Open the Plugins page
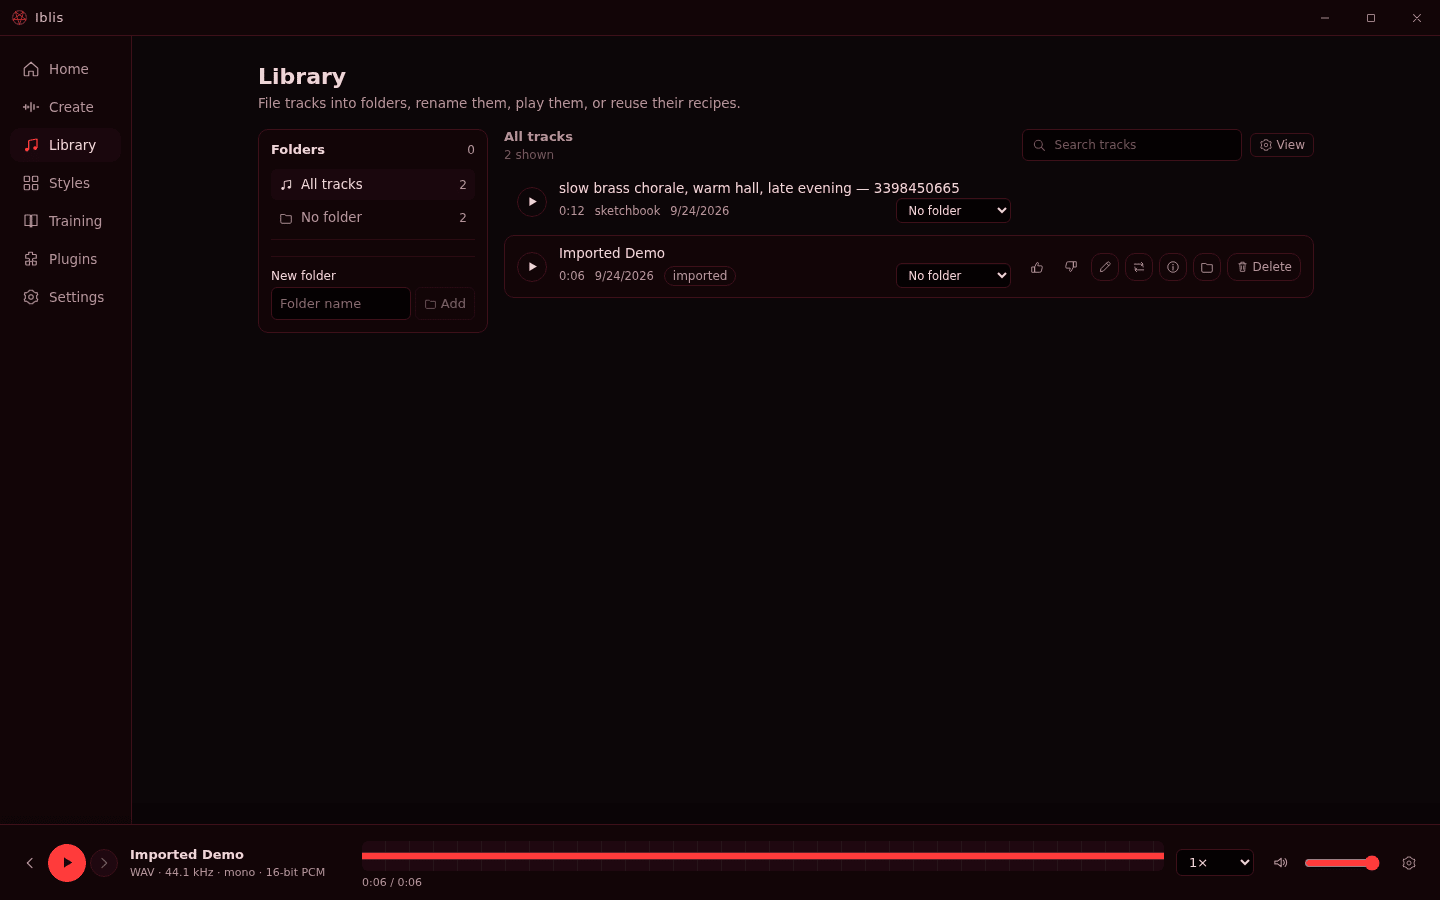The width and height of the screenshot is (1440, 900). pyautogui.click(x=66, y=259)
